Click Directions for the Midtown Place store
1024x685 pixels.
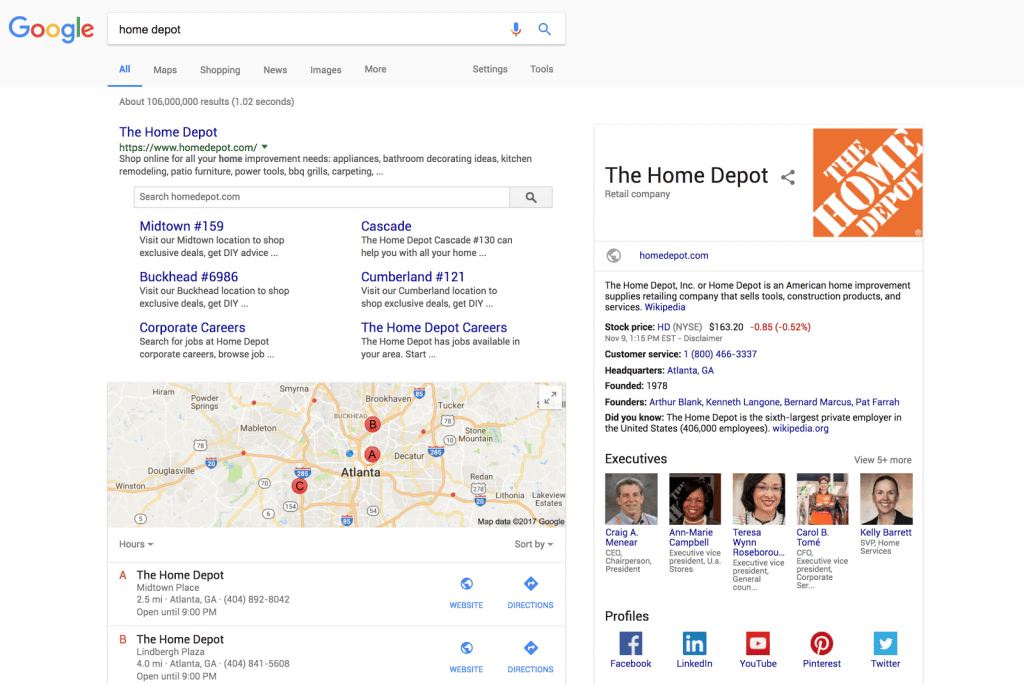click(530, 590)
